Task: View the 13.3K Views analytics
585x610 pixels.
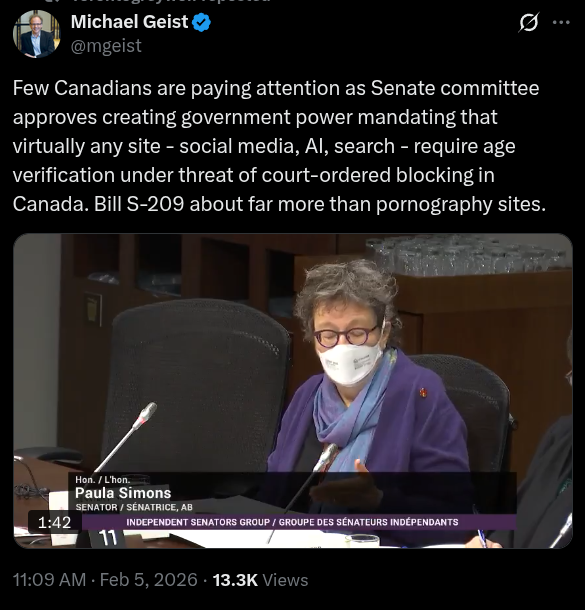Action: [260, 580]
